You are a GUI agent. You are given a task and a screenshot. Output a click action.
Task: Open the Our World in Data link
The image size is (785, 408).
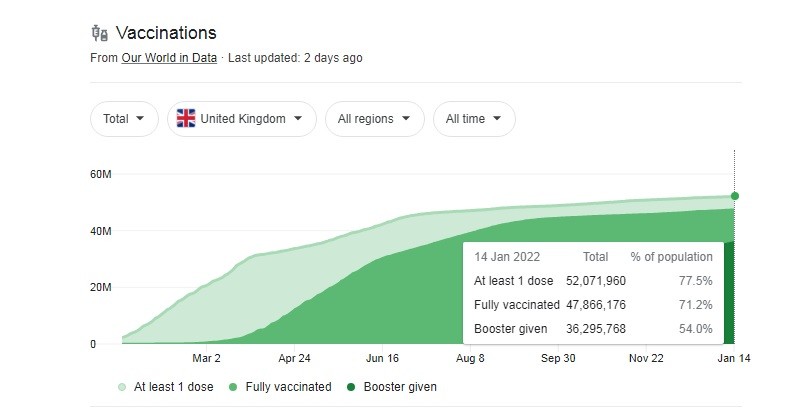tap(169, 58)
